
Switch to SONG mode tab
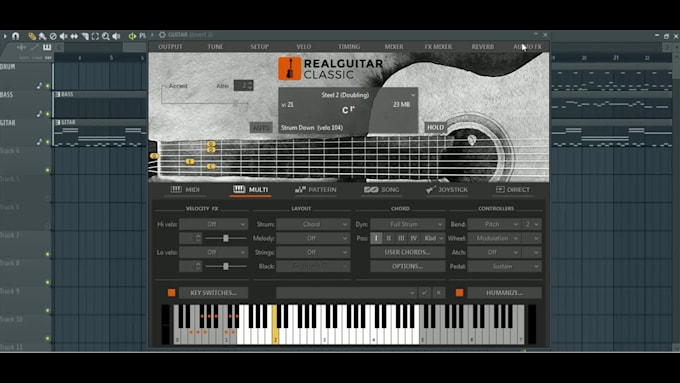point(382,190)
